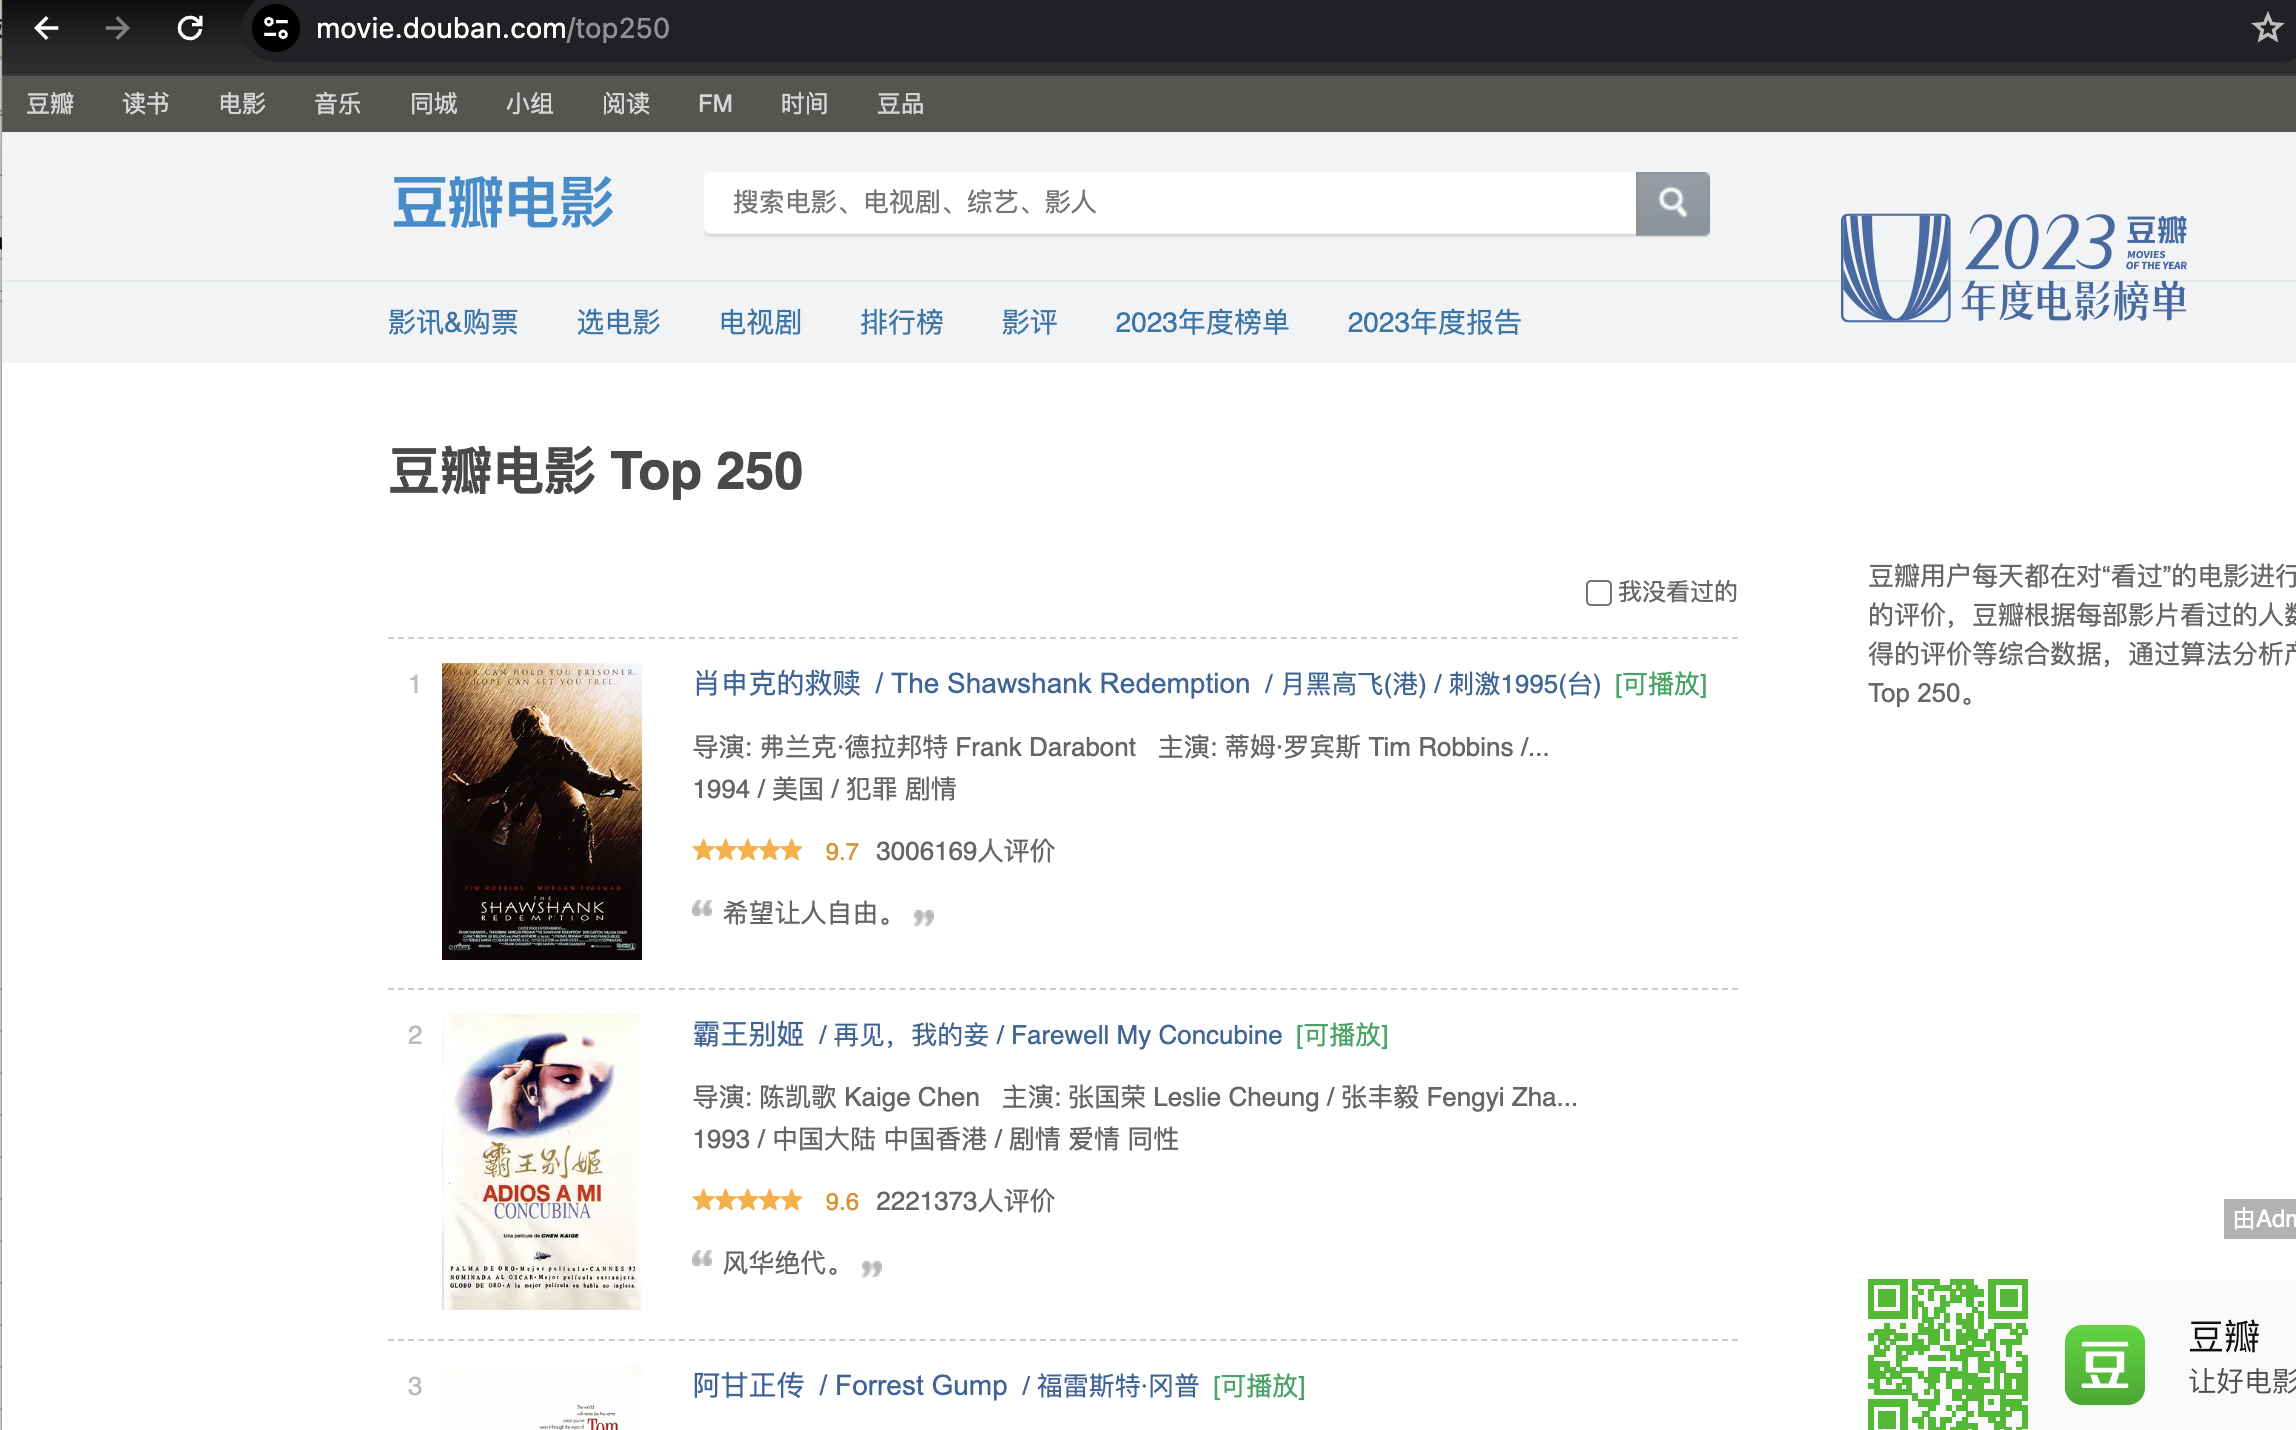
Task: Bookmark this page with star icon
Action: [2266, 28]
